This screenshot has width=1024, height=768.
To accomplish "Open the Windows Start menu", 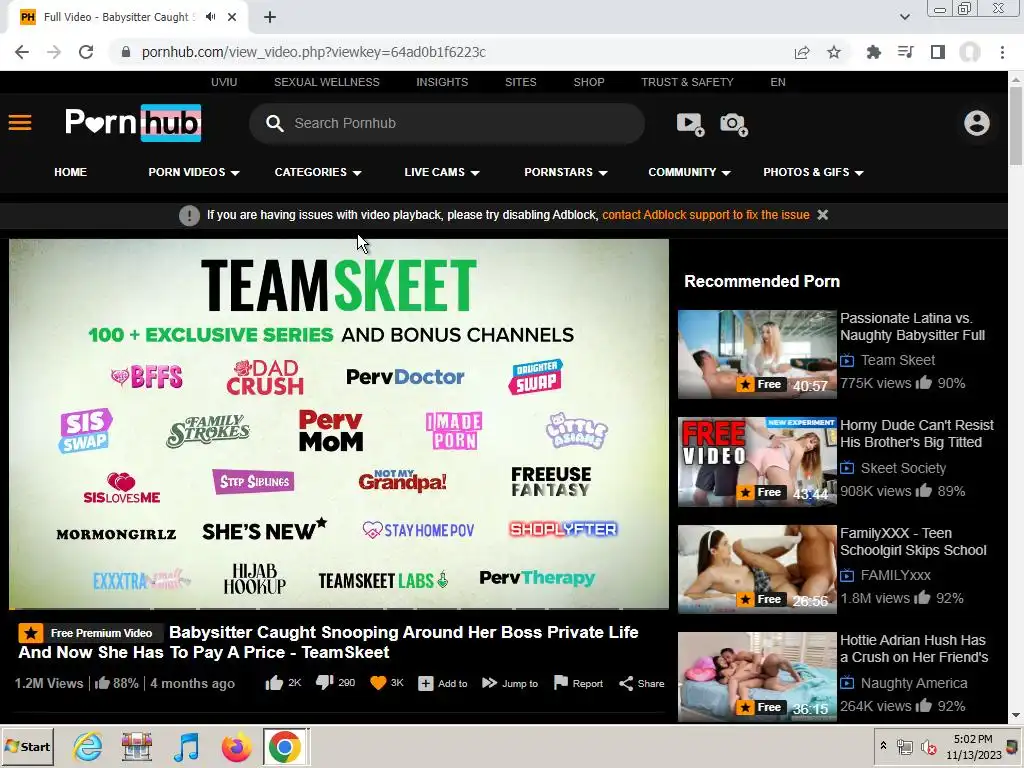I will click(27, 747).
